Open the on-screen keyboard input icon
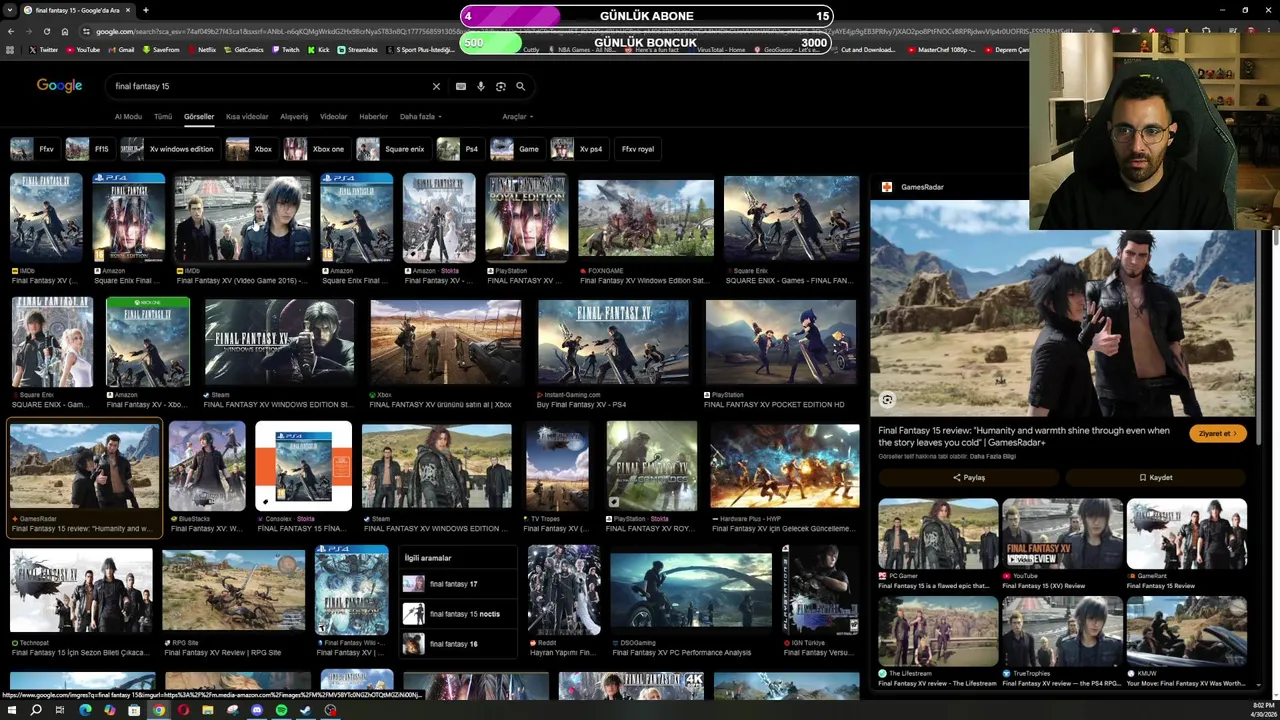Viewport: 1280px width, 720px height. click(460, 86)
